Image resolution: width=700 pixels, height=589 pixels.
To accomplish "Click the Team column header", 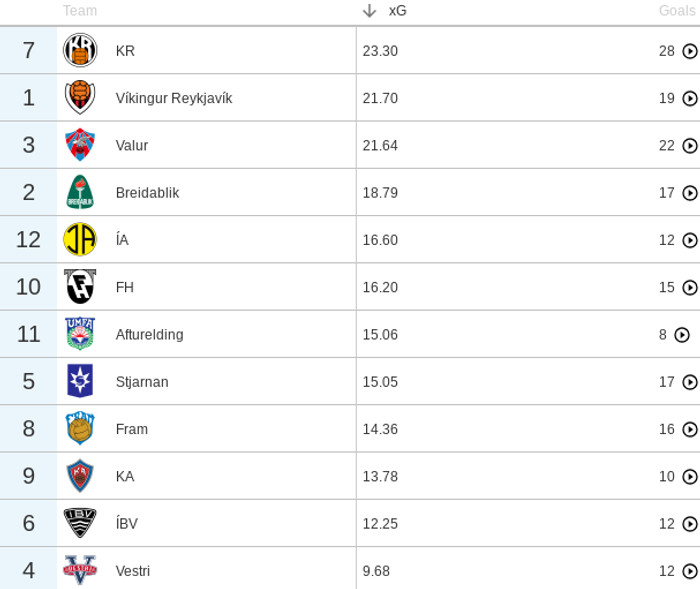I will coord(80,11).
